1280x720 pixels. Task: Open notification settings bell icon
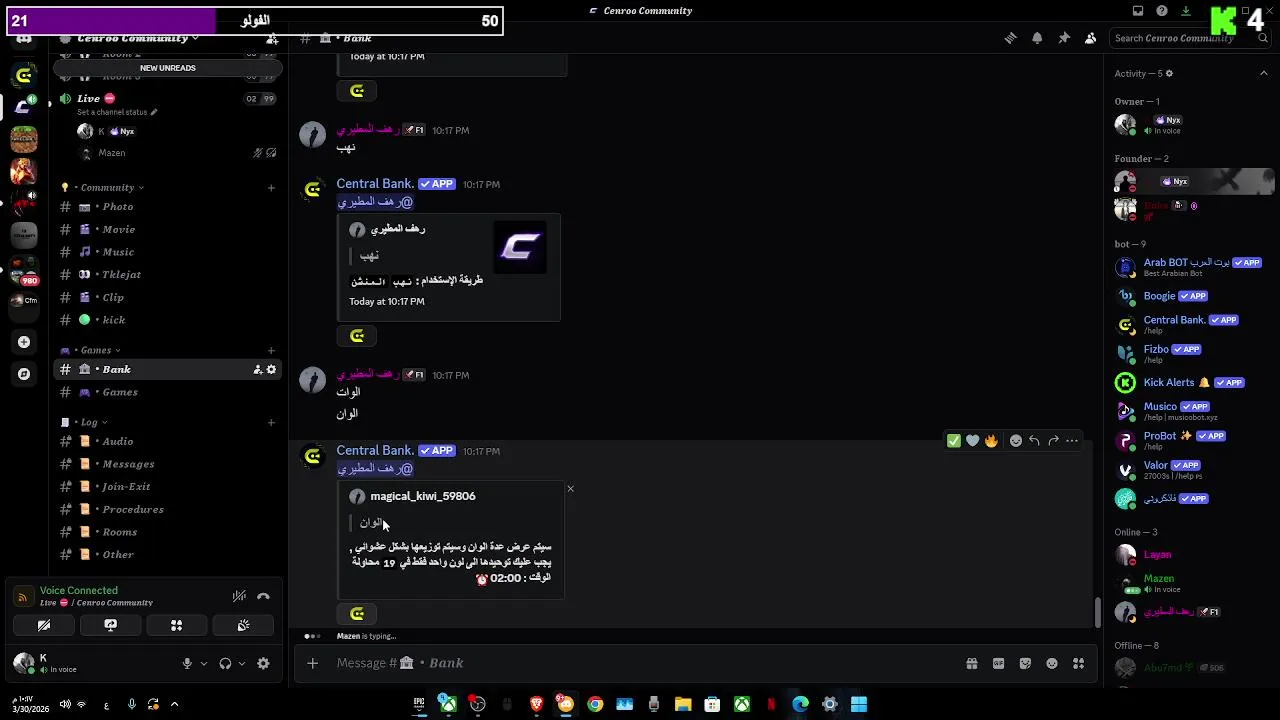pos(1037,38)
